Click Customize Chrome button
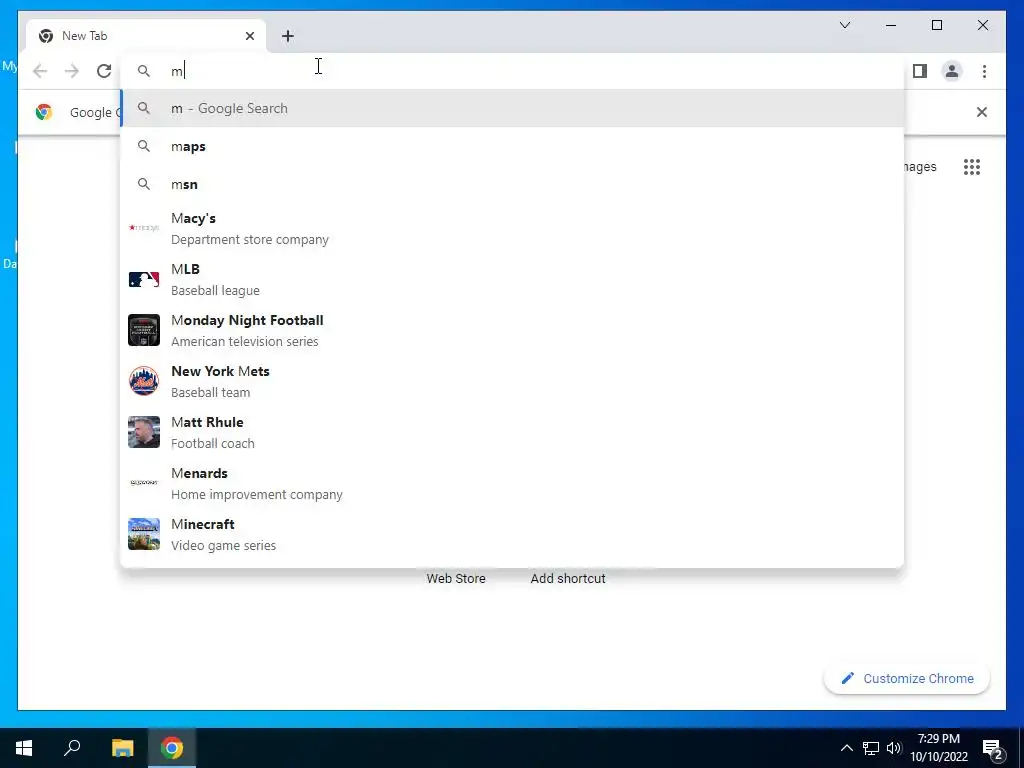The width and height of the screenshot is (1024, 768). (x=907, y=679)
